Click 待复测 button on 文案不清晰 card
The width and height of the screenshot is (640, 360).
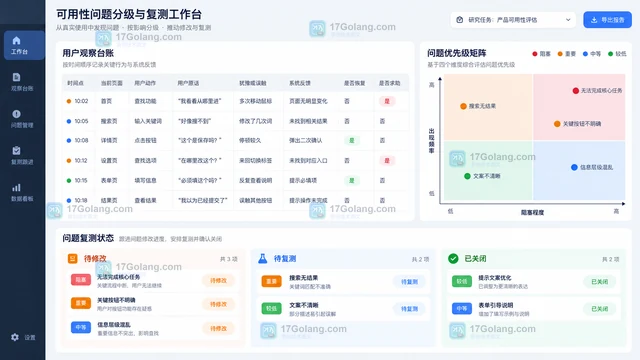(x=409, y=309)
